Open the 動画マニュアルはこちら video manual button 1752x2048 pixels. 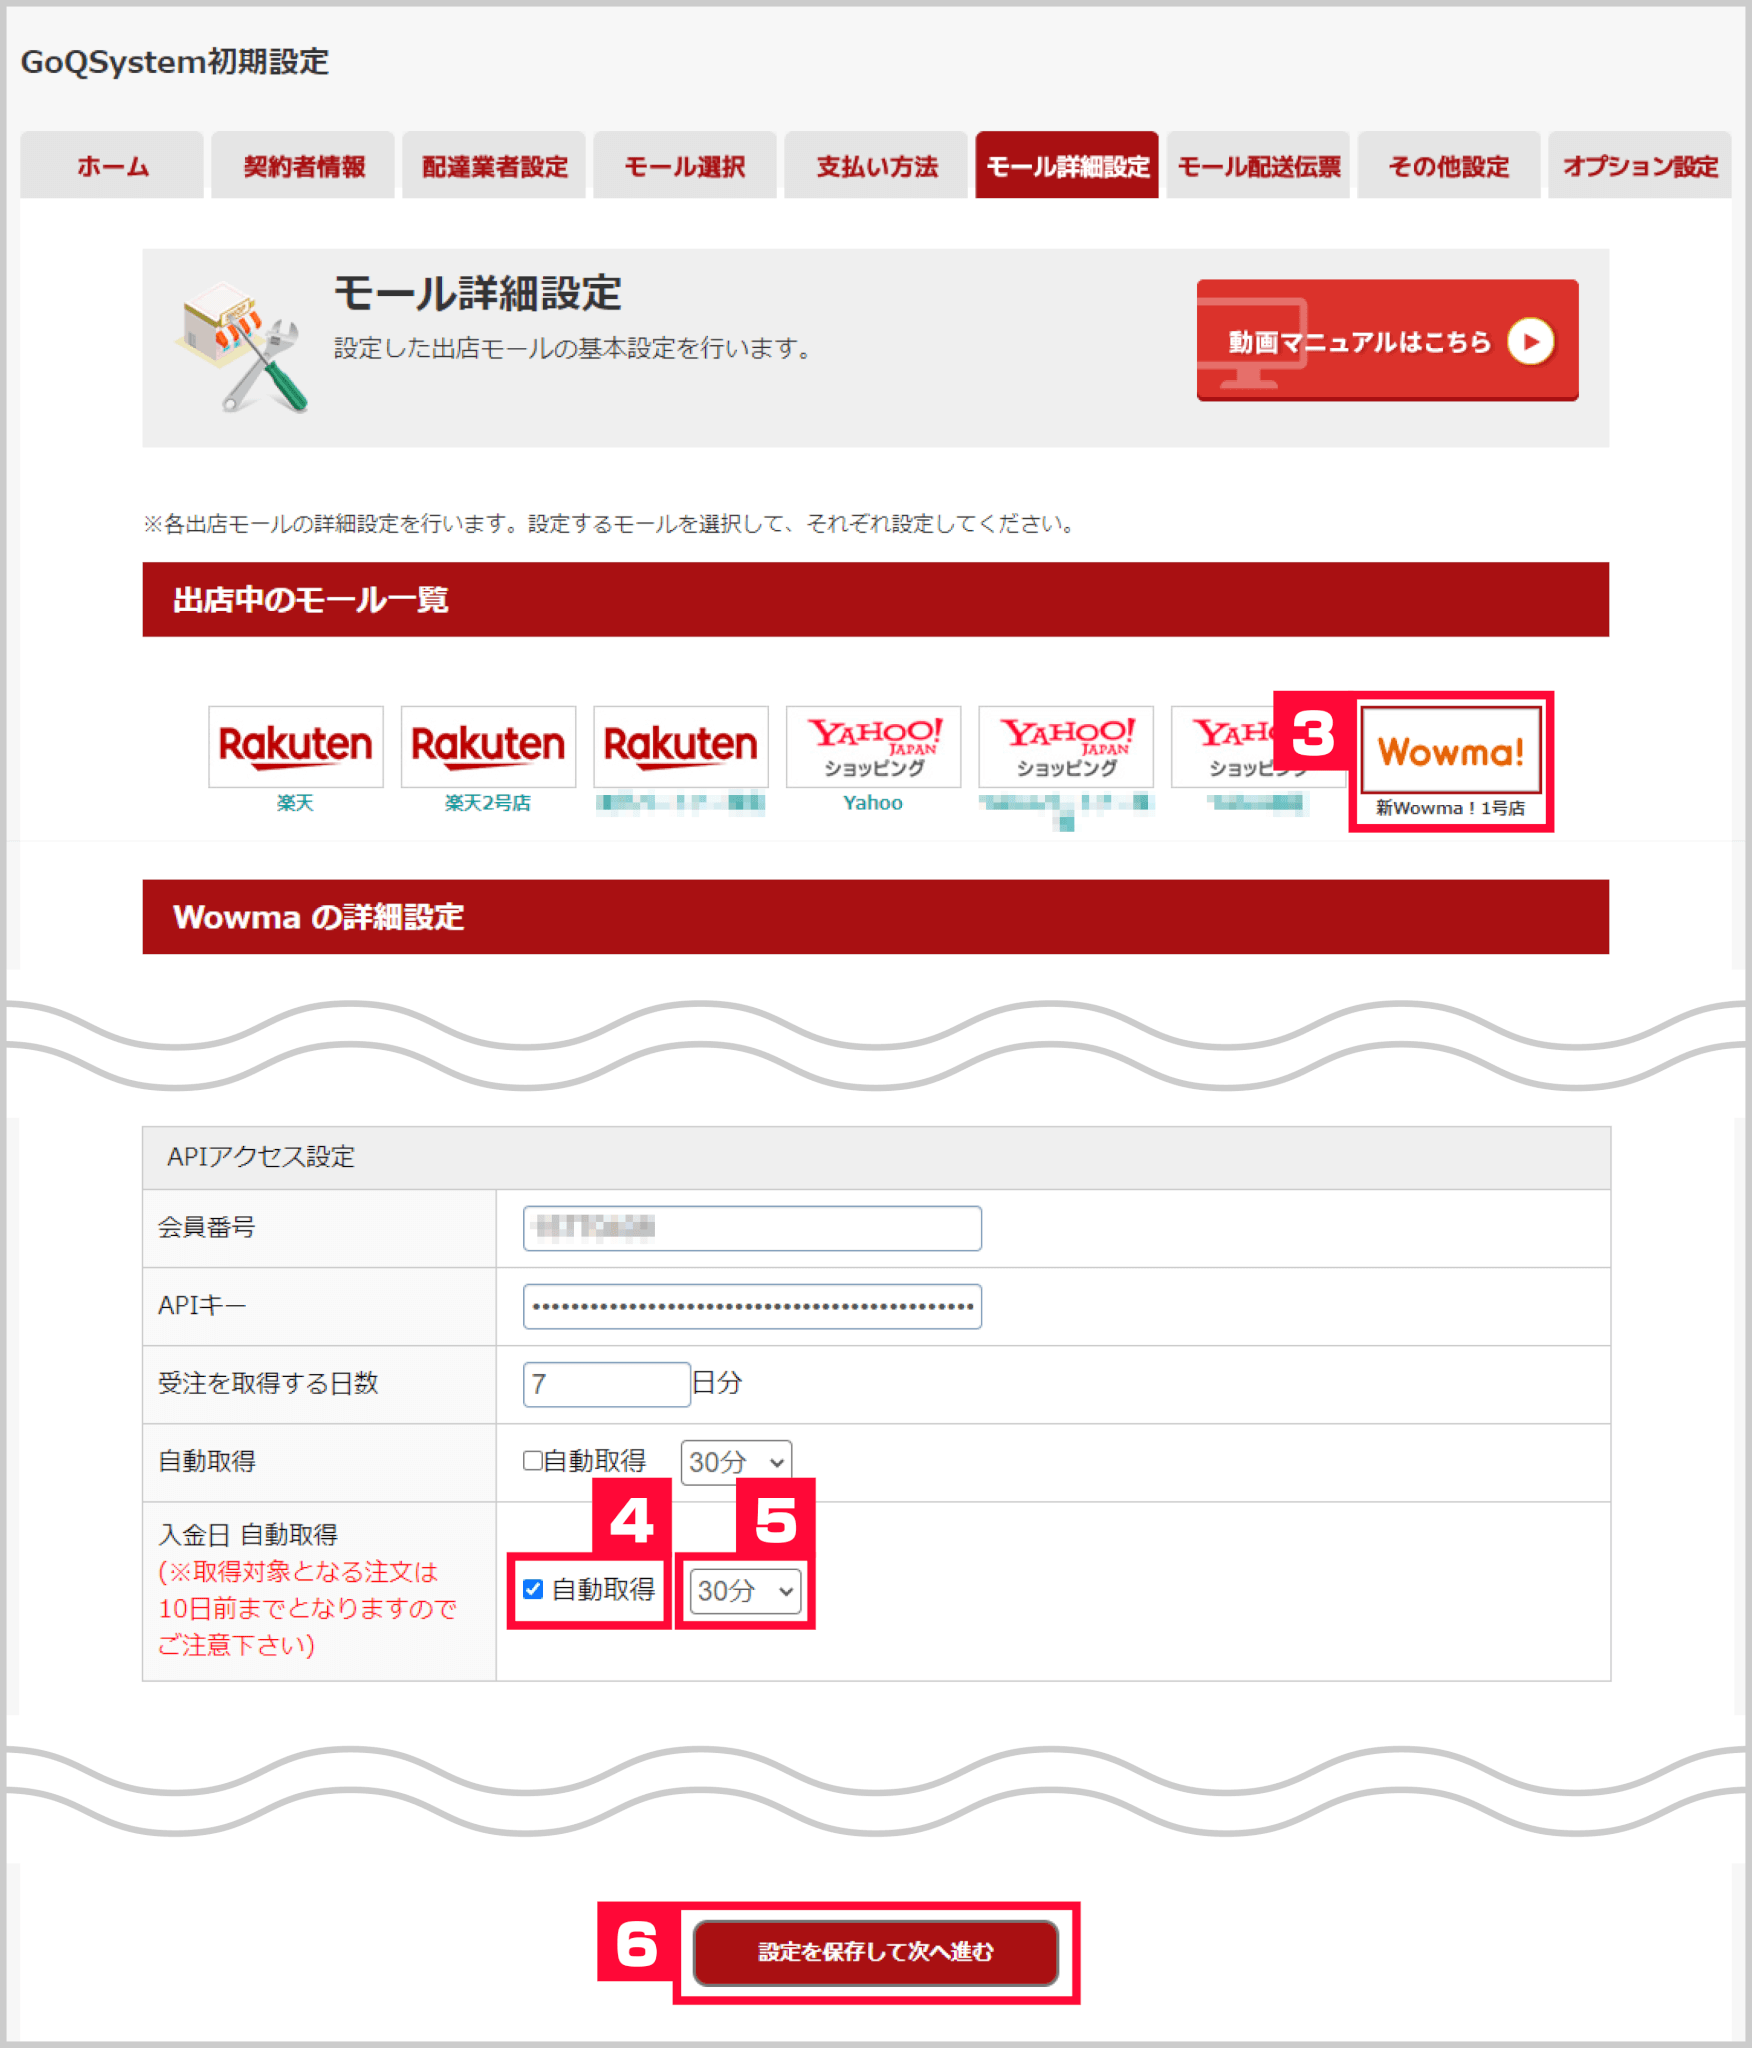[x=1387, y=340]
